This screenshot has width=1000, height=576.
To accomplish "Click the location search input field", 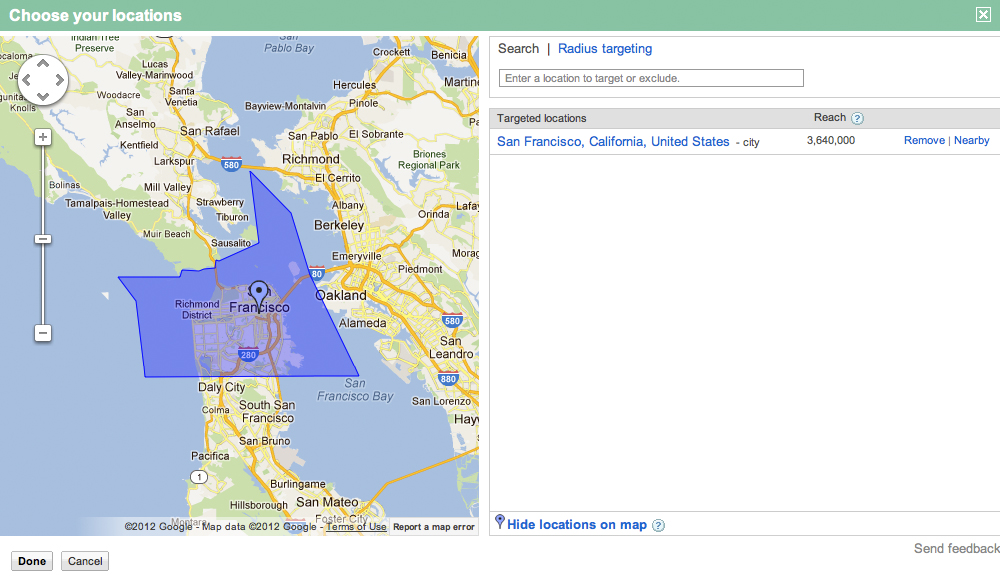I will (650, 77).
